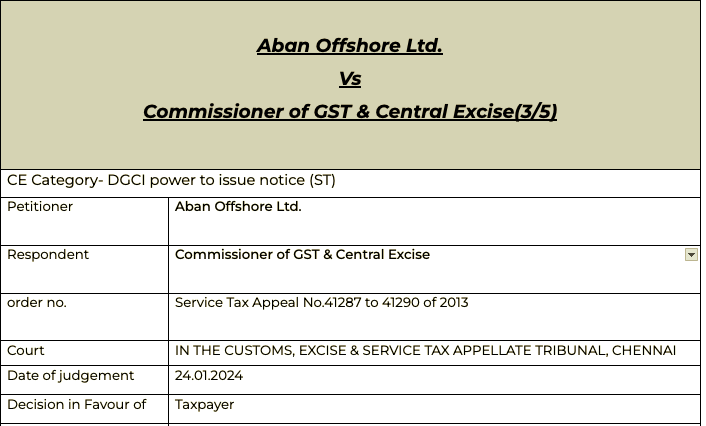Select the Taxpayer decision value cell
Screen dimensions: 706x426
434,409
